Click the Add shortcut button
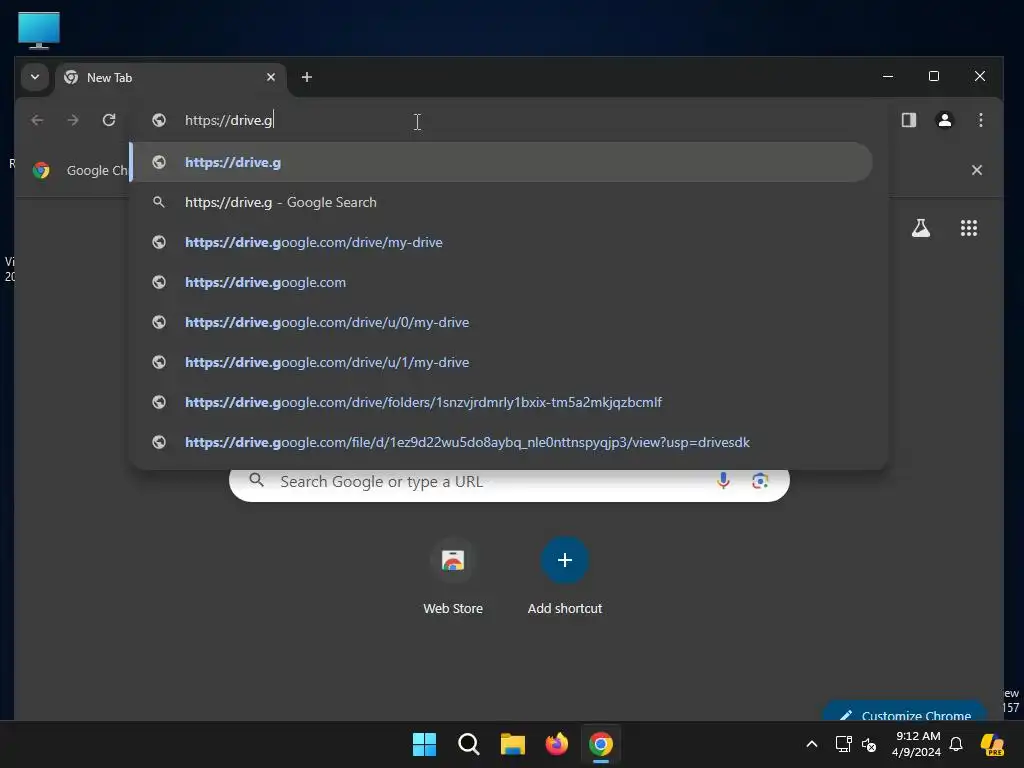 click(565, 576)
